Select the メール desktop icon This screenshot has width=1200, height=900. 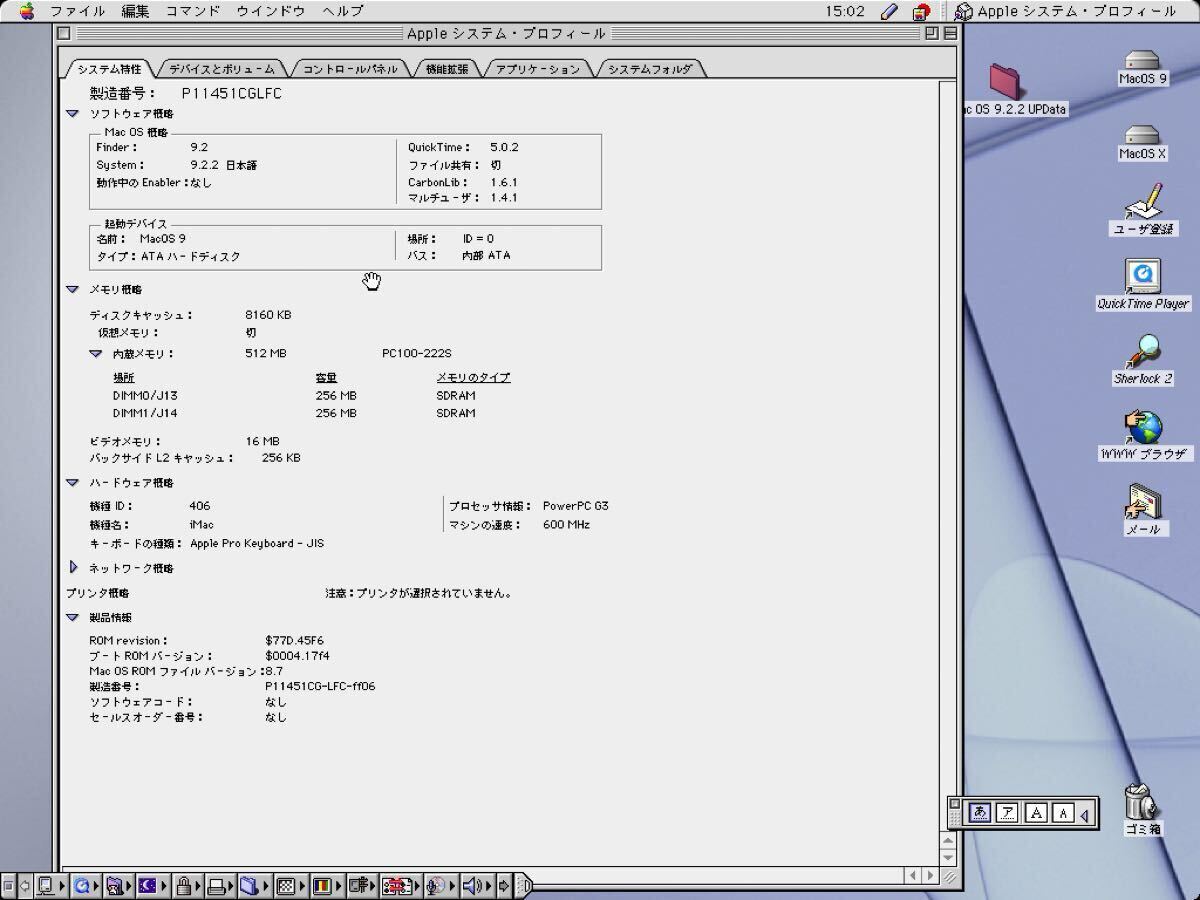(1143, 509)
